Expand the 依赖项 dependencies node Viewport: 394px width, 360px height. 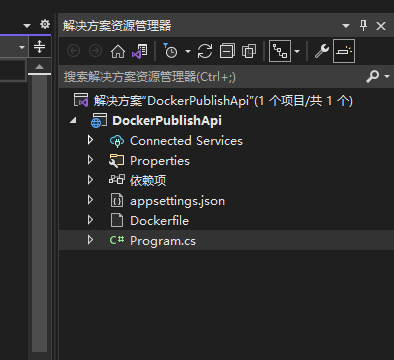tap(90, 180)
